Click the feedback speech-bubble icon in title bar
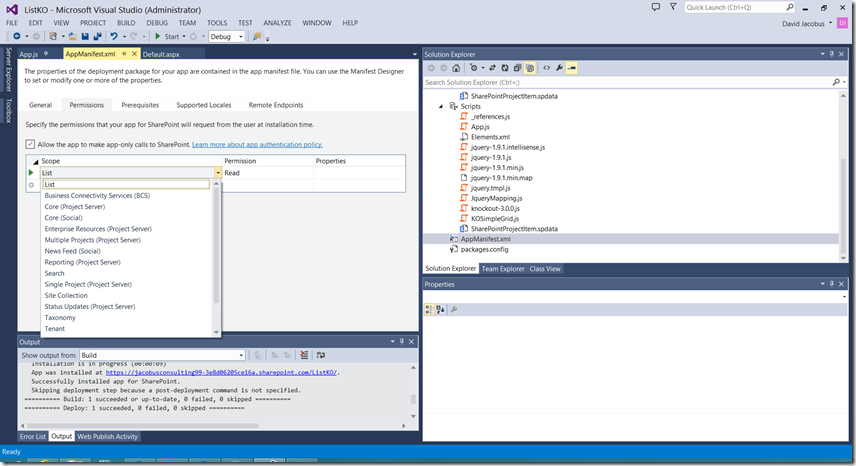 pos(656,7)
